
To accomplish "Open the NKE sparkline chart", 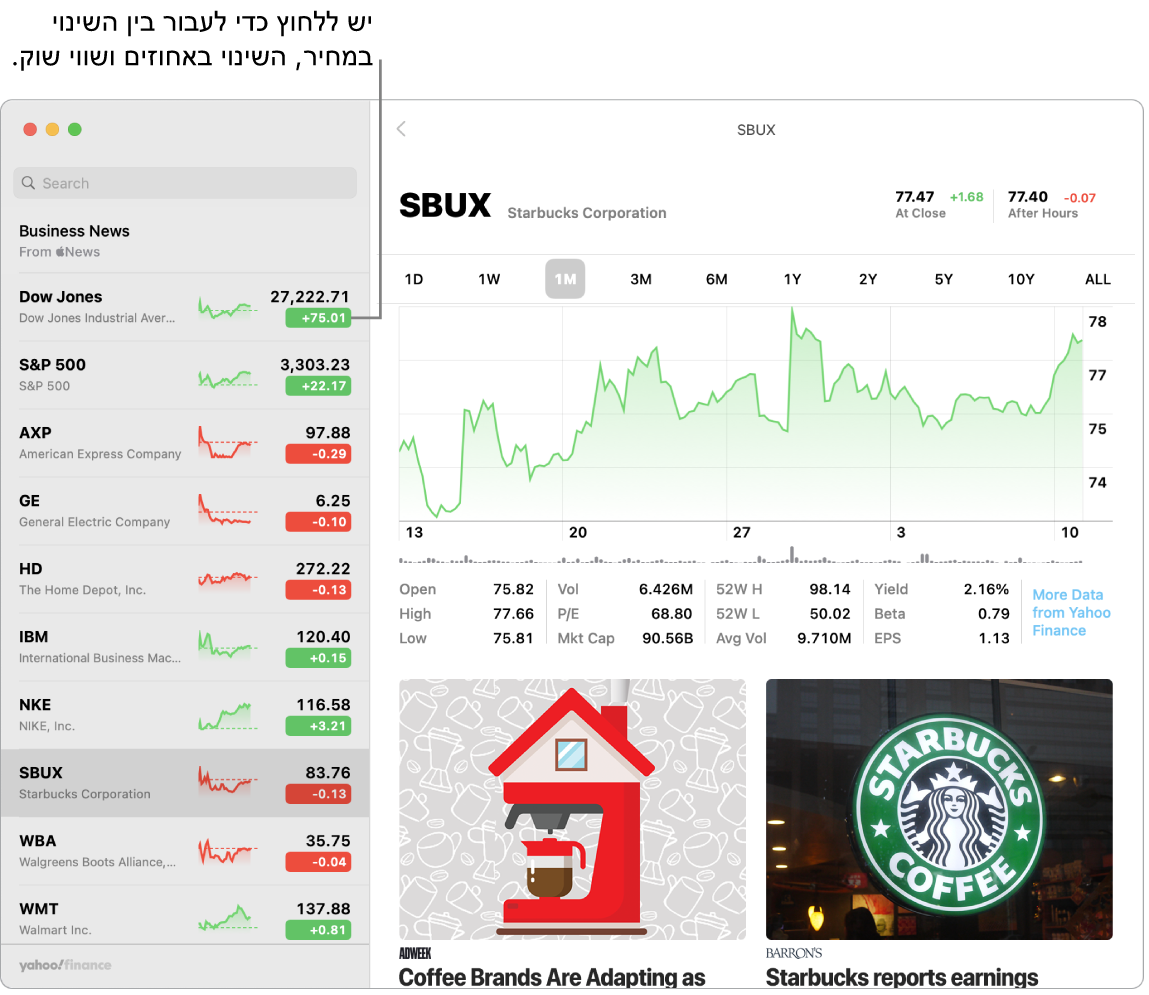I will [228, 716].
